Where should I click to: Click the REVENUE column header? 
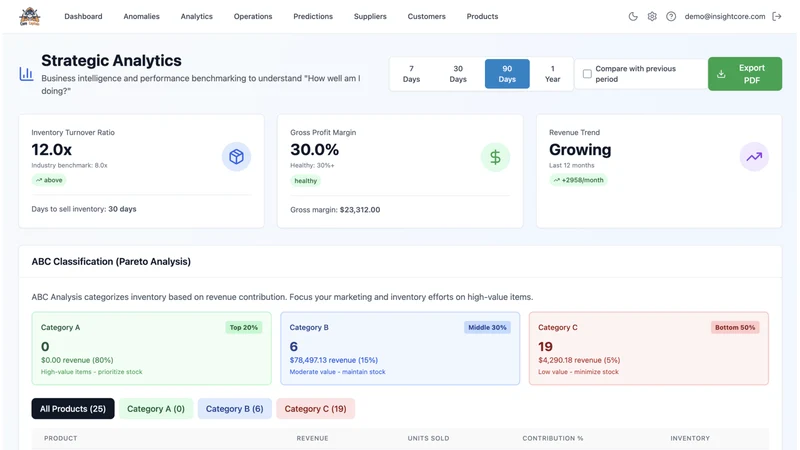tap(312, 438)
